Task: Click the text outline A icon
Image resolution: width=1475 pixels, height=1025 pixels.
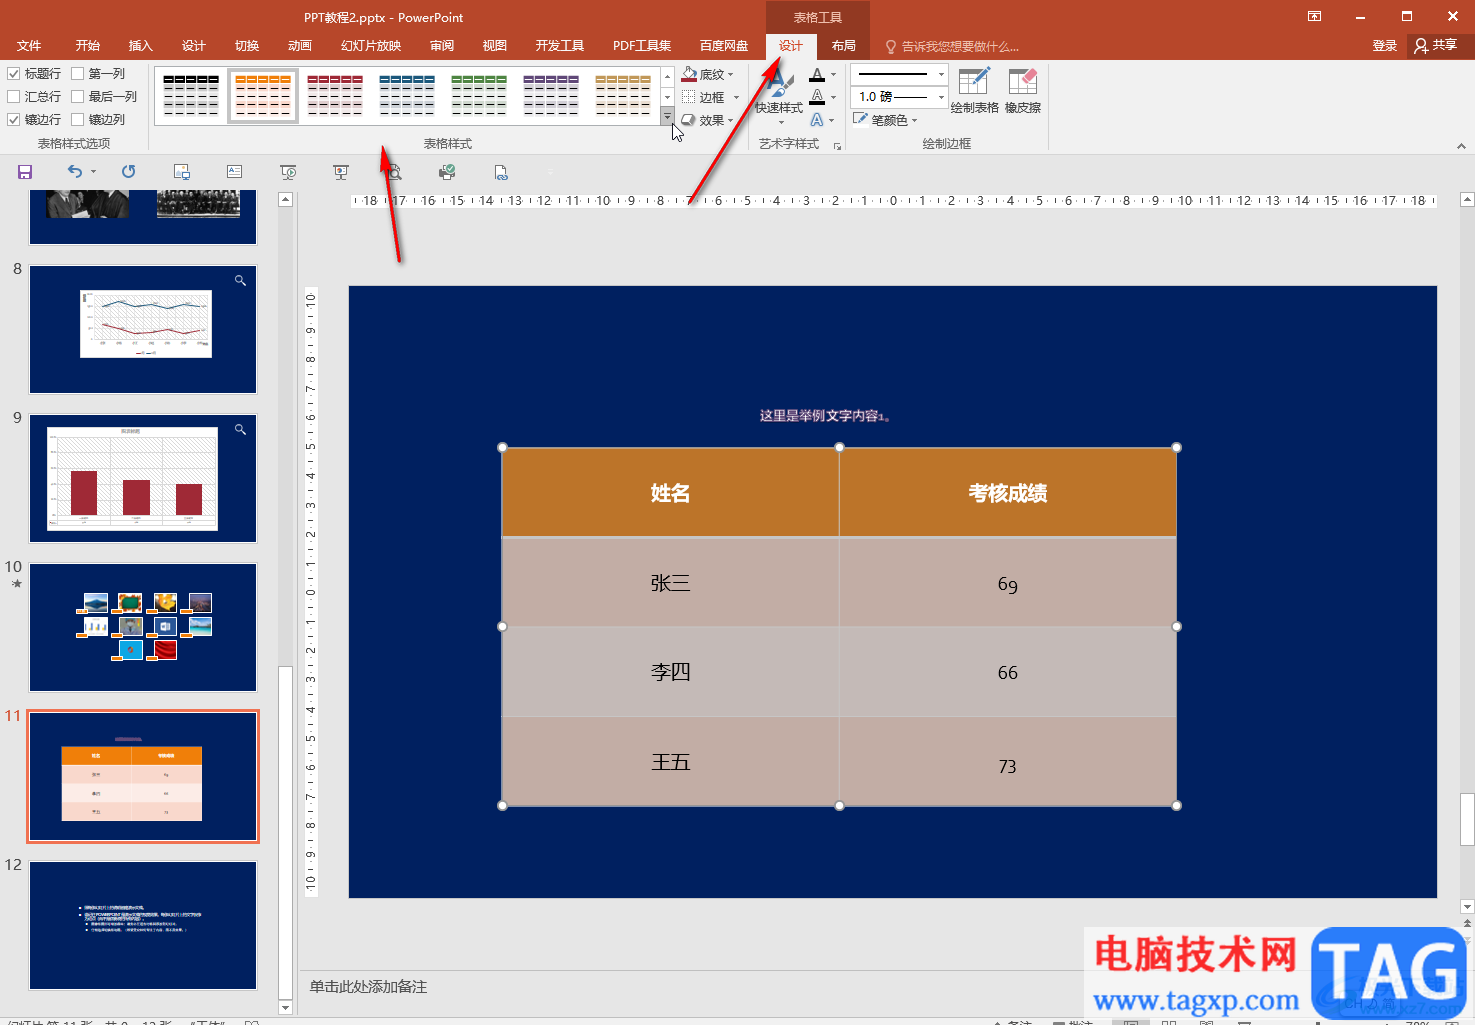Action: pos(817,97)
